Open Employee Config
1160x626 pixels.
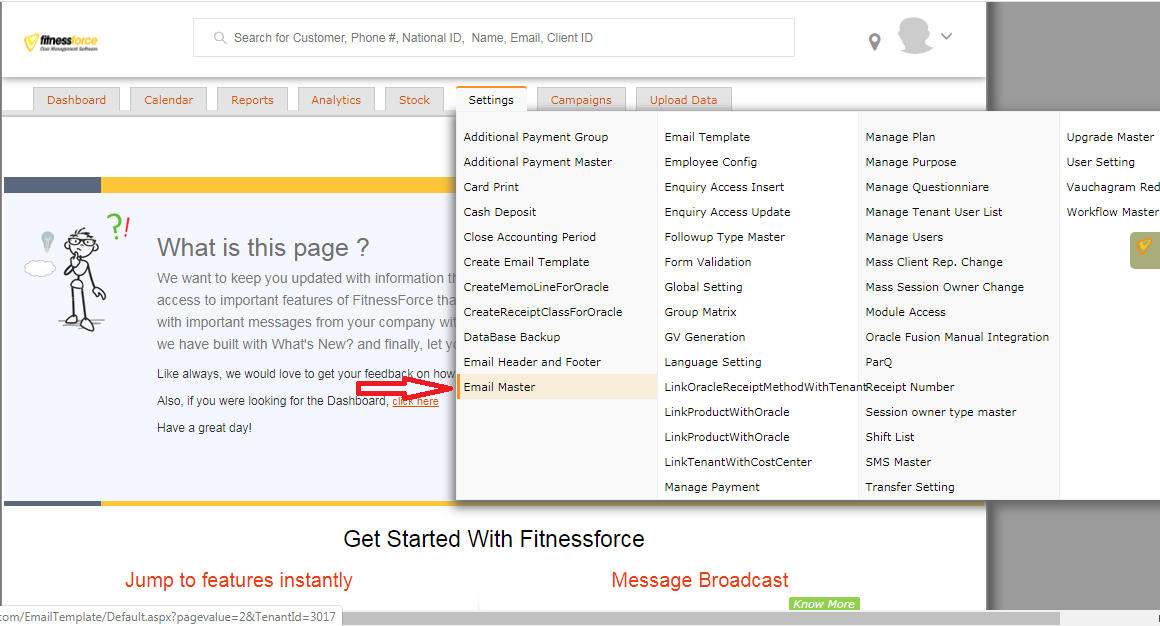tap(711, 162)
